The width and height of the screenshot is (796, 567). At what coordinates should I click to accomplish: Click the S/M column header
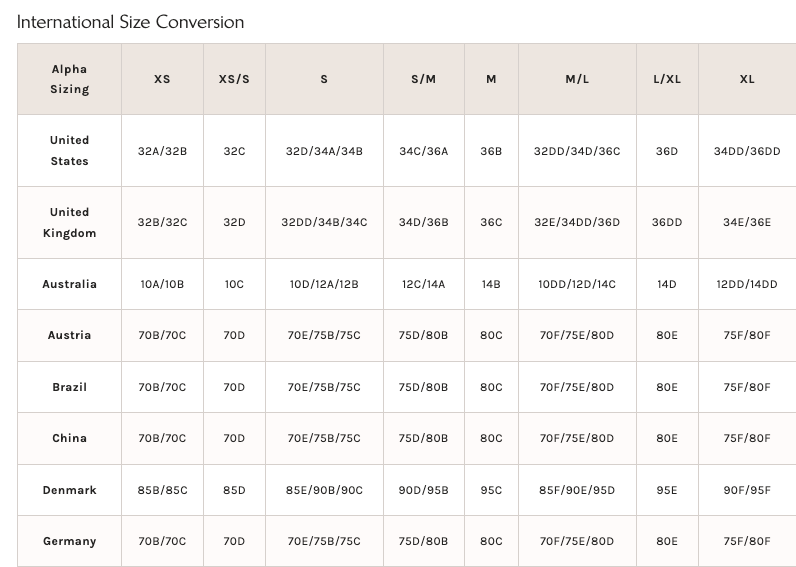[423, 79]
